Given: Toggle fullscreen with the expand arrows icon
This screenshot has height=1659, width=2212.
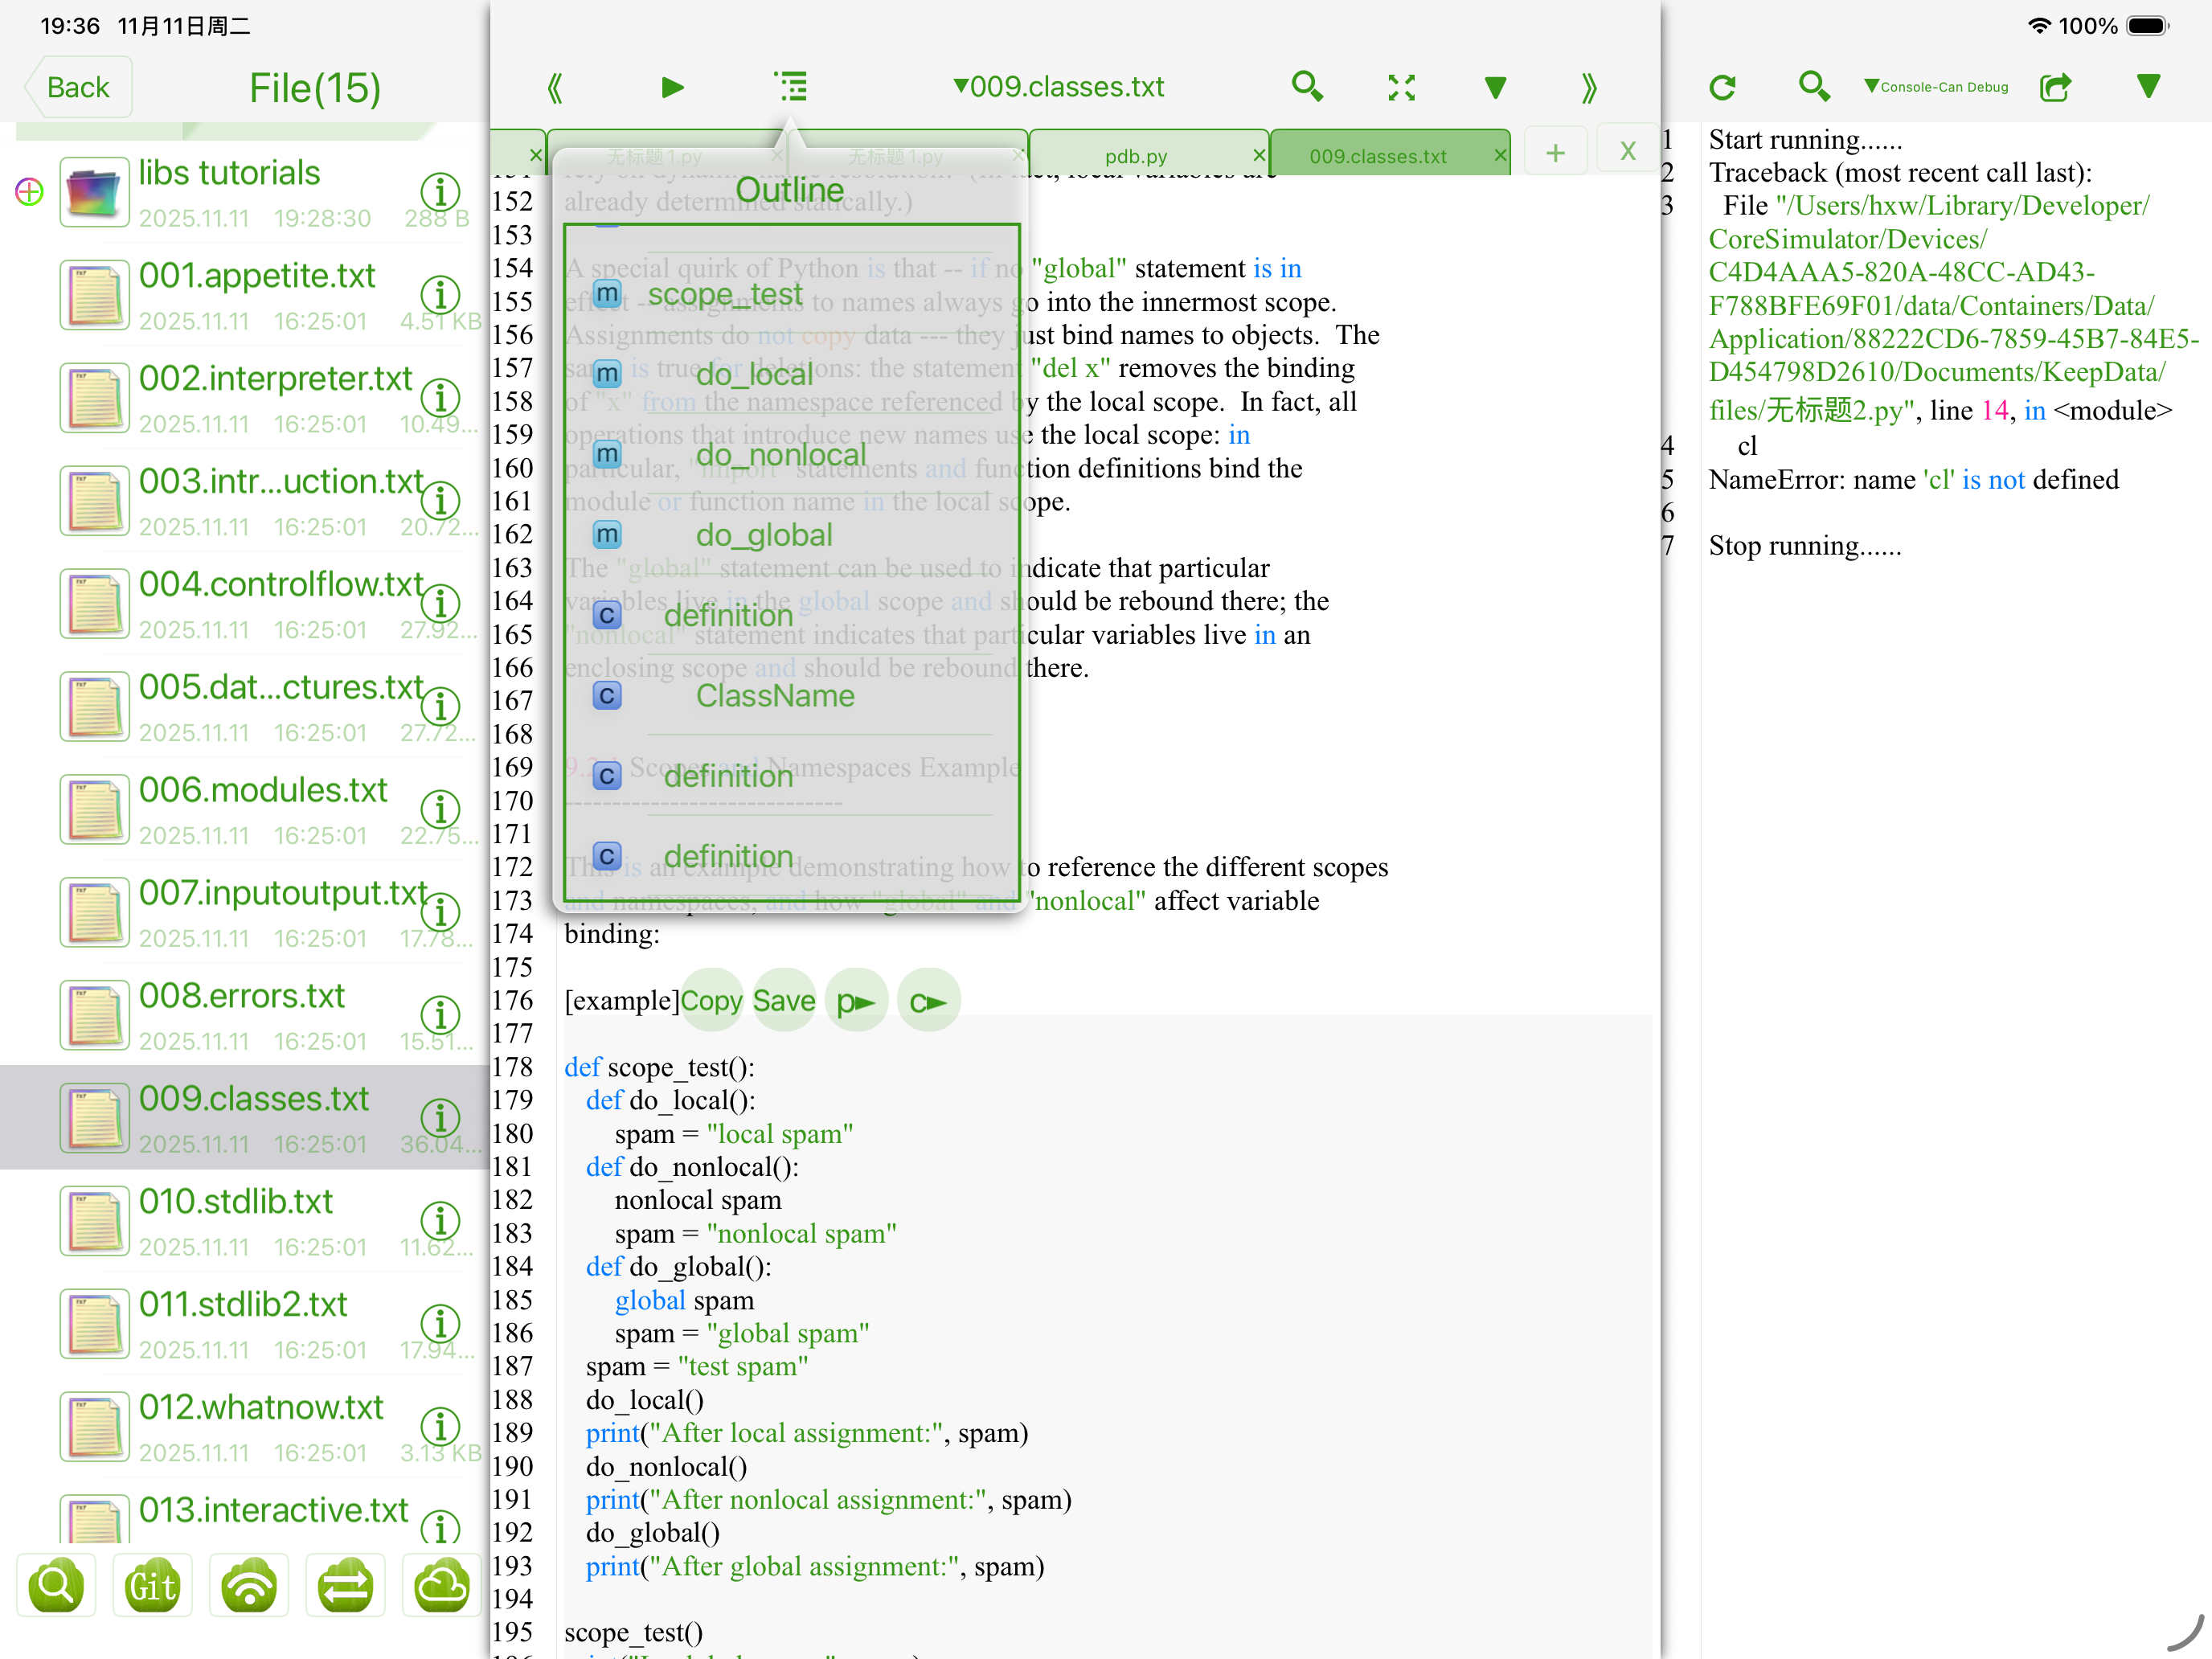Looking at the screenshot, I should click(1401, 87).
